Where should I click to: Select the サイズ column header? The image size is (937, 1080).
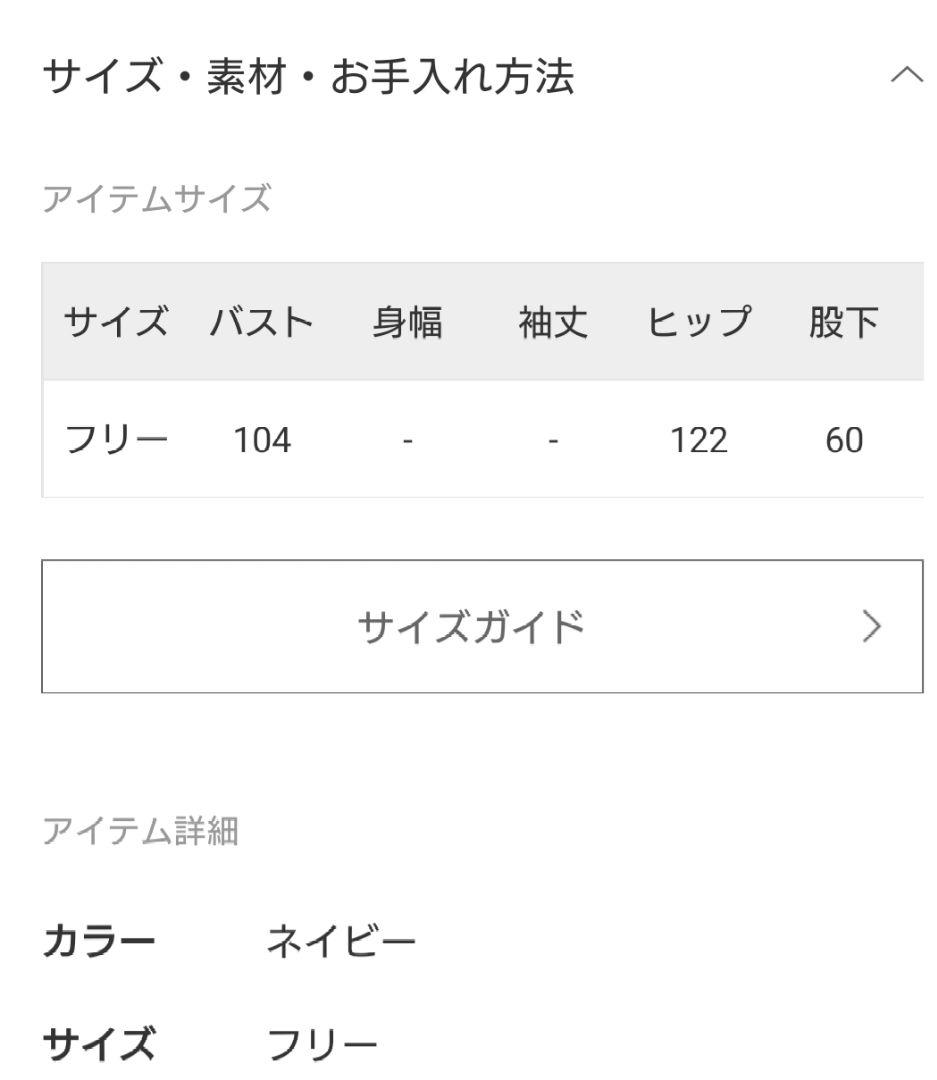coord(116,322)
